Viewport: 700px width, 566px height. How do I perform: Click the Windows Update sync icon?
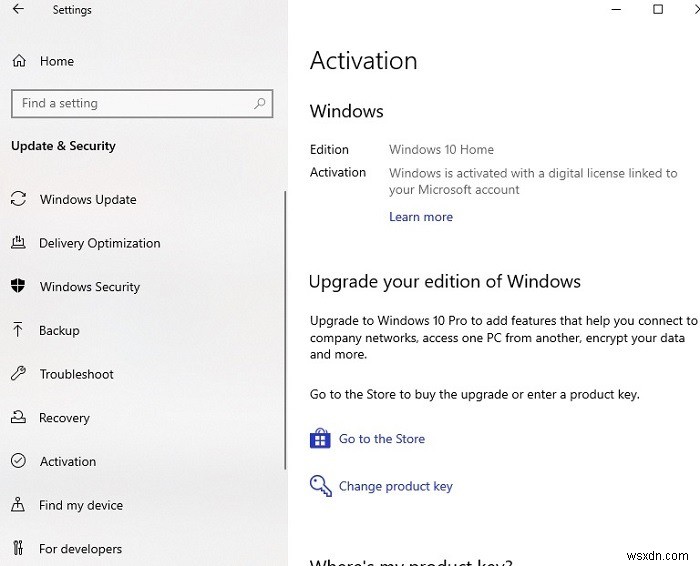[18, 199]
